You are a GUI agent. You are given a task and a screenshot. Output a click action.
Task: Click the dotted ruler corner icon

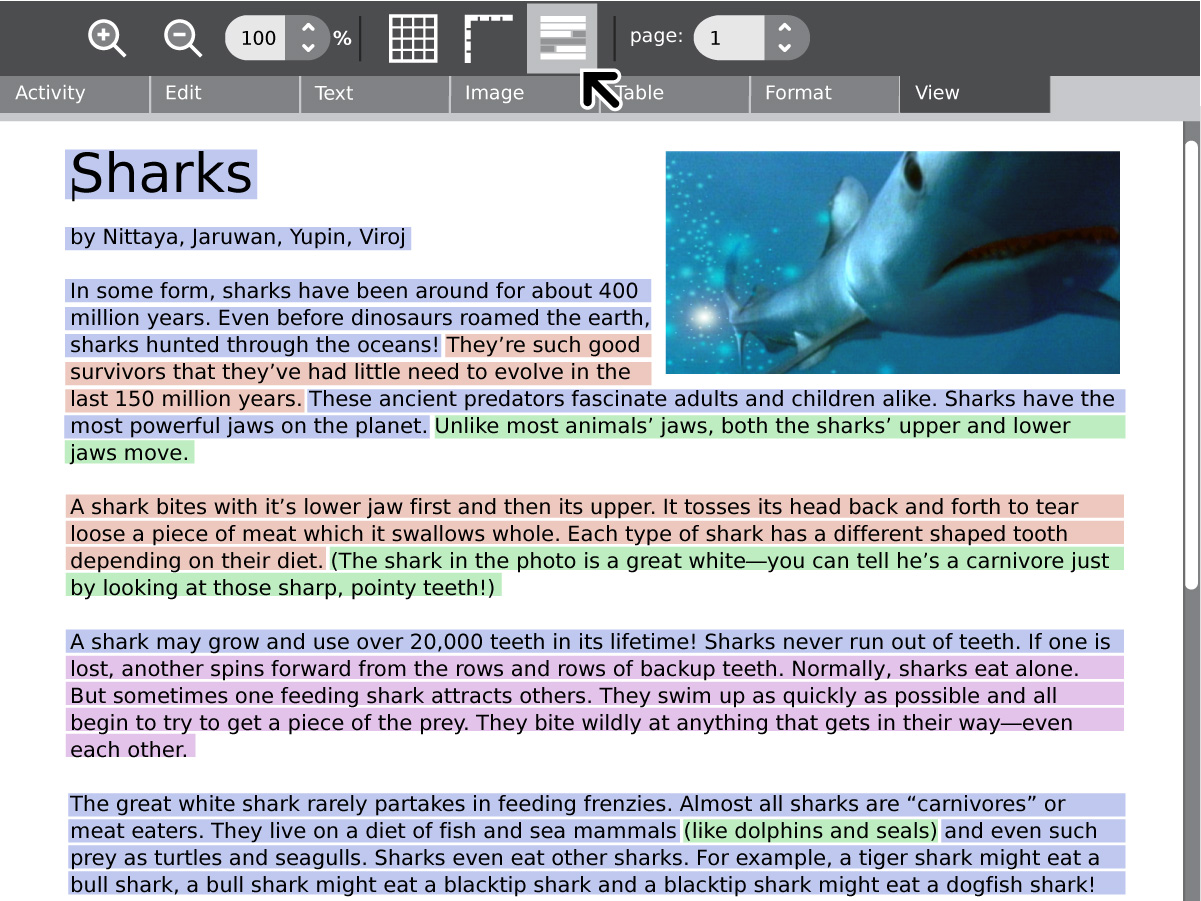[488, 38]
